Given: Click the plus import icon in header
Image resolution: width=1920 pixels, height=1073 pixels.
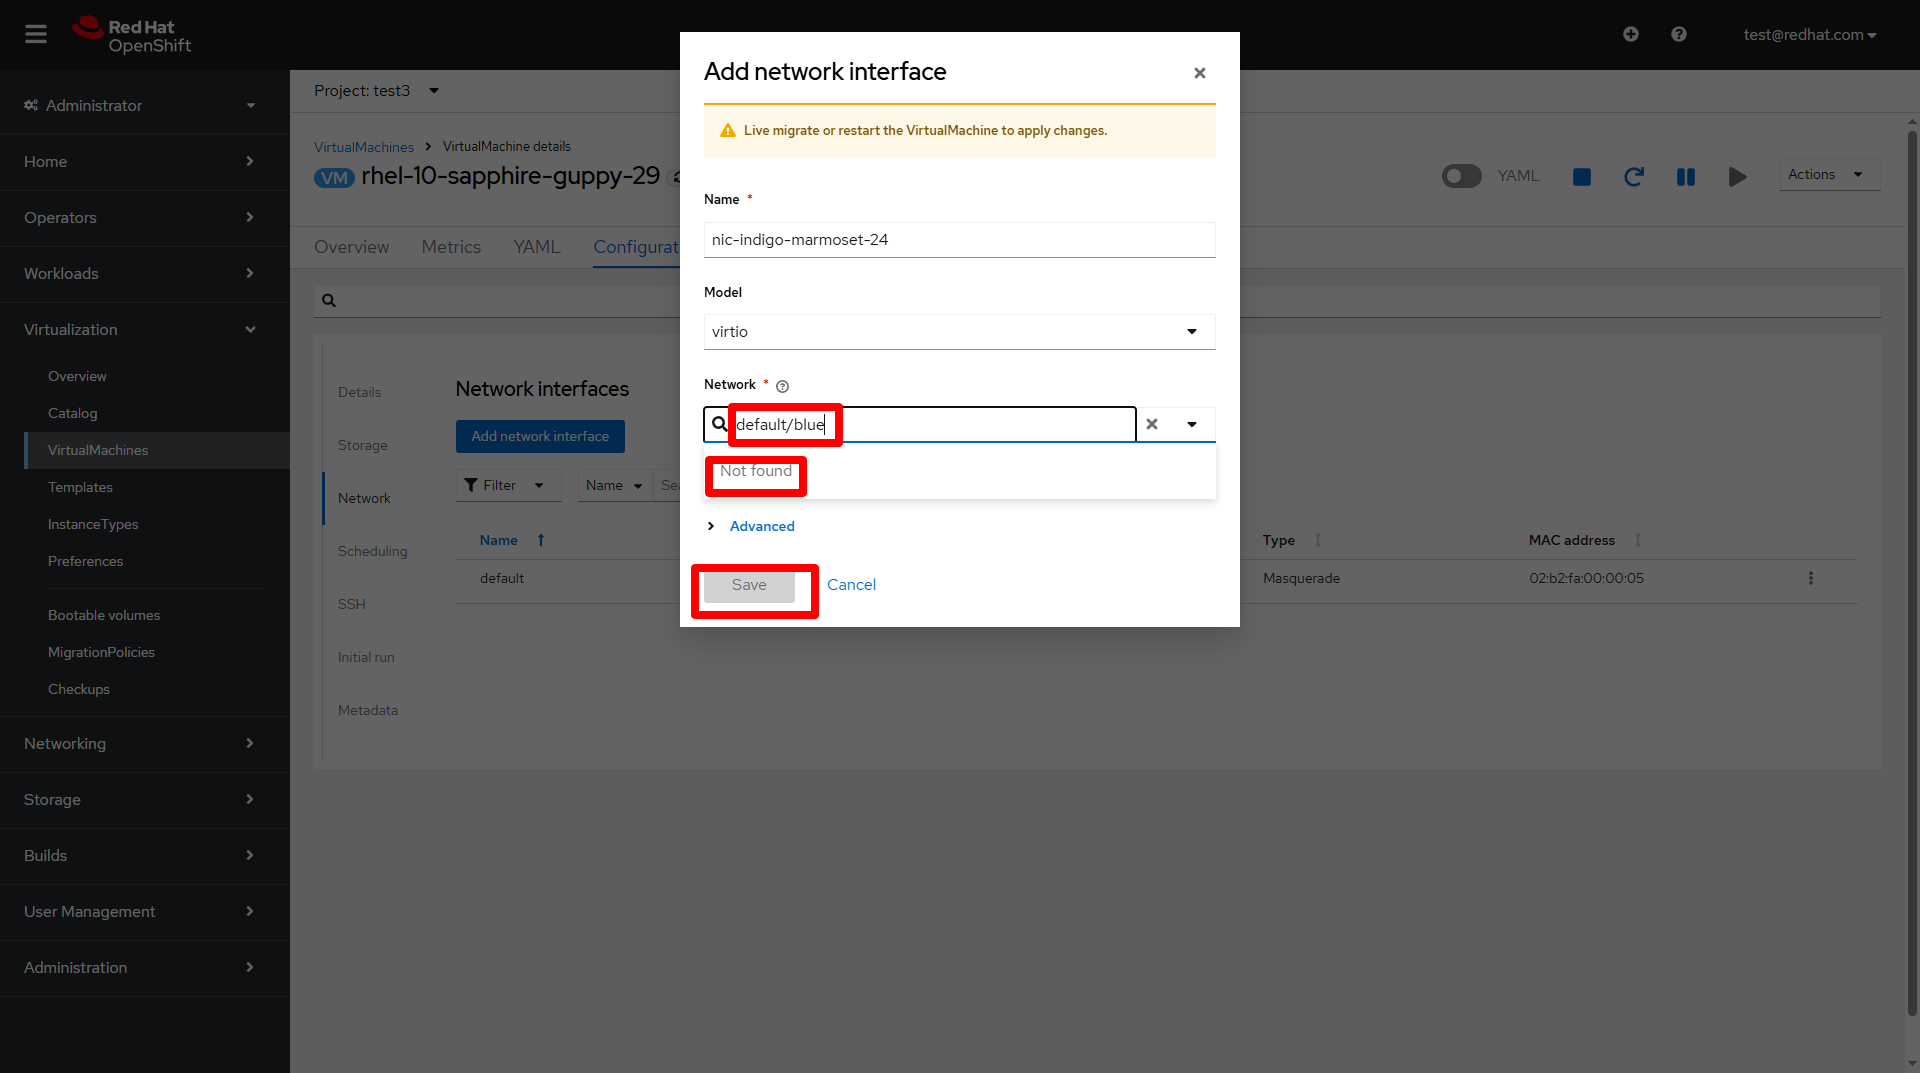Looking at the screenshot, I should (1630, 35).
